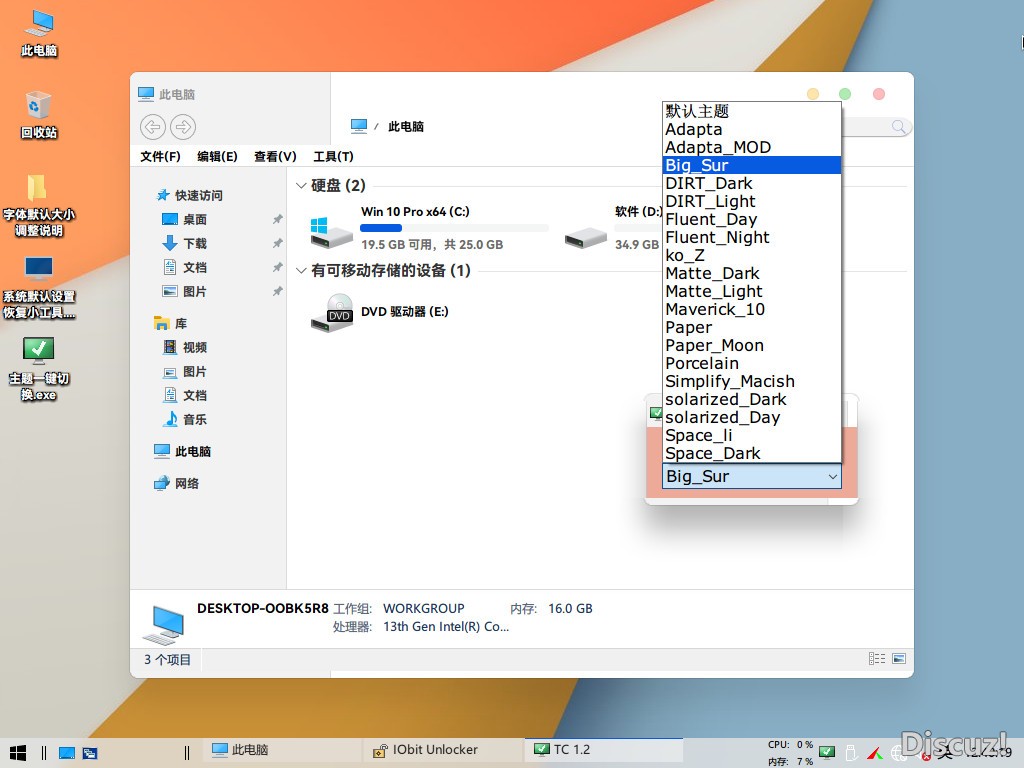Open 编辑(E) menu
Image resolution: width=1024 pixels, height=768 pixels.
217,156
